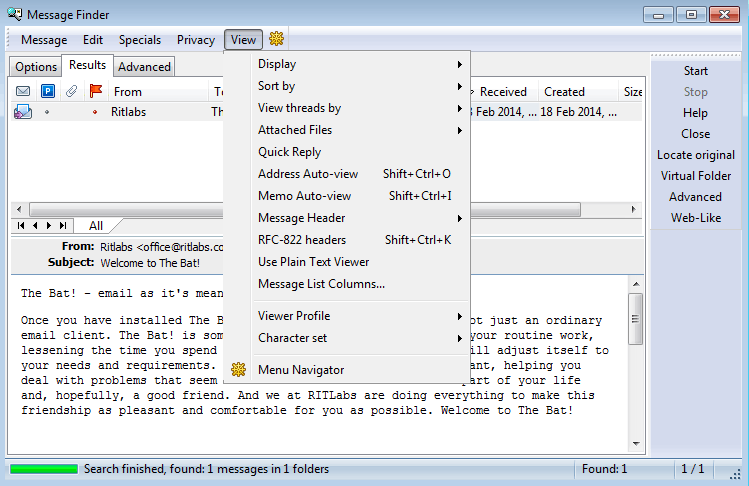Viewport: 749px width, 486px height.
Task: Click Virtual Folder button
Action: (696, 176)
